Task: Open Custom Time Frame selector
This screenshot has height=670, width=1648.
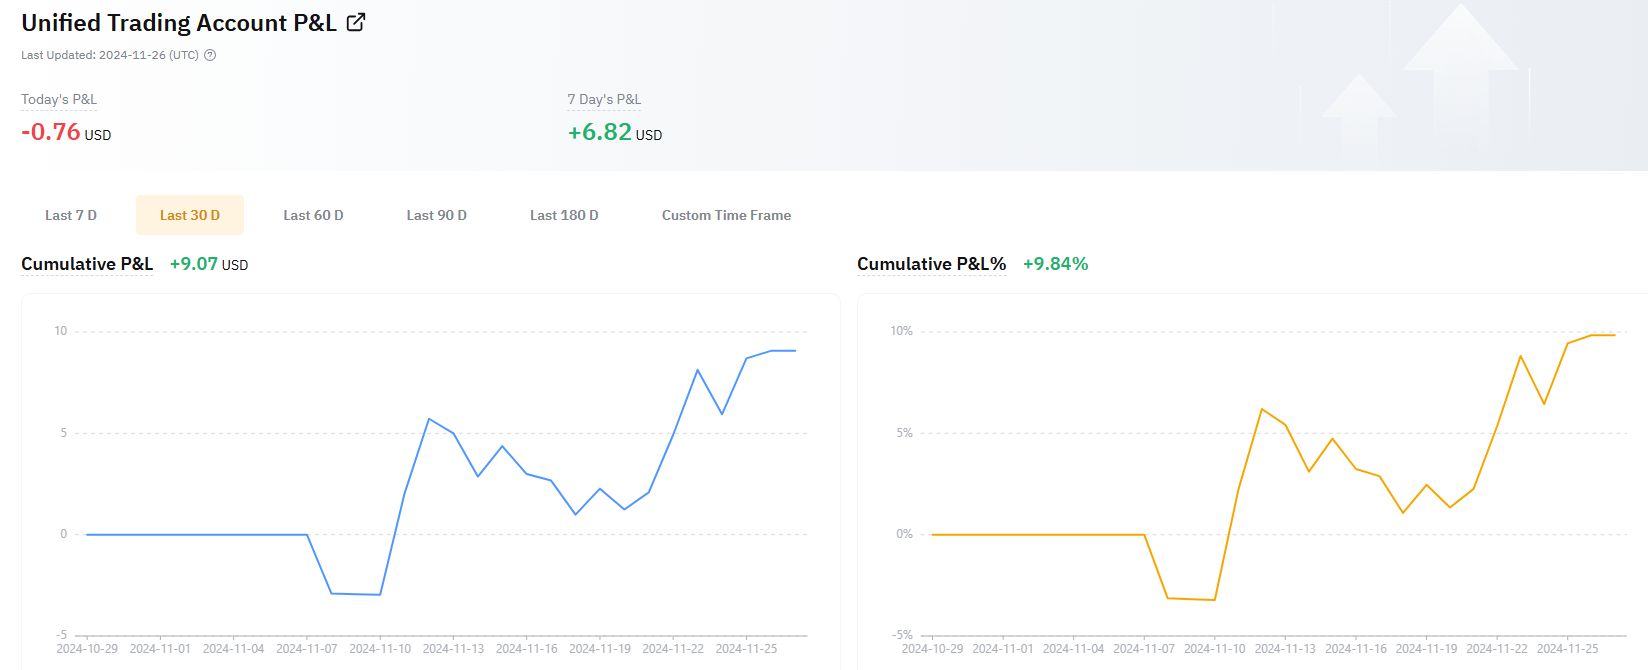Action: (726, 215)
